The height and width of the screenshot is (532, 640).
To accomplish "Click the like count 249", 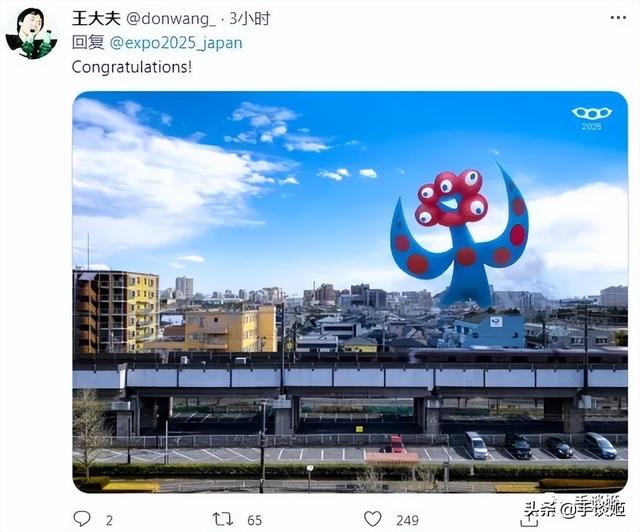I will 407,520.
